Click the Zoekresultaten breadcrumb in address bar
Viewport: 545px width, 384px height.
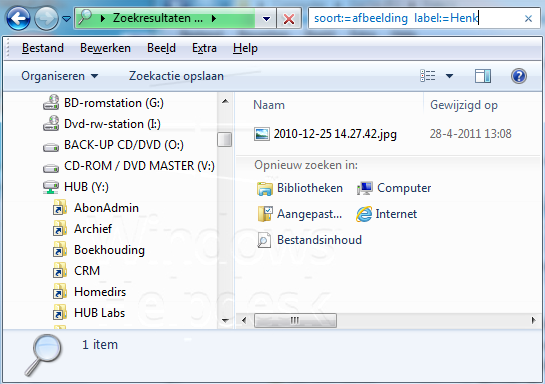(157, 18)
